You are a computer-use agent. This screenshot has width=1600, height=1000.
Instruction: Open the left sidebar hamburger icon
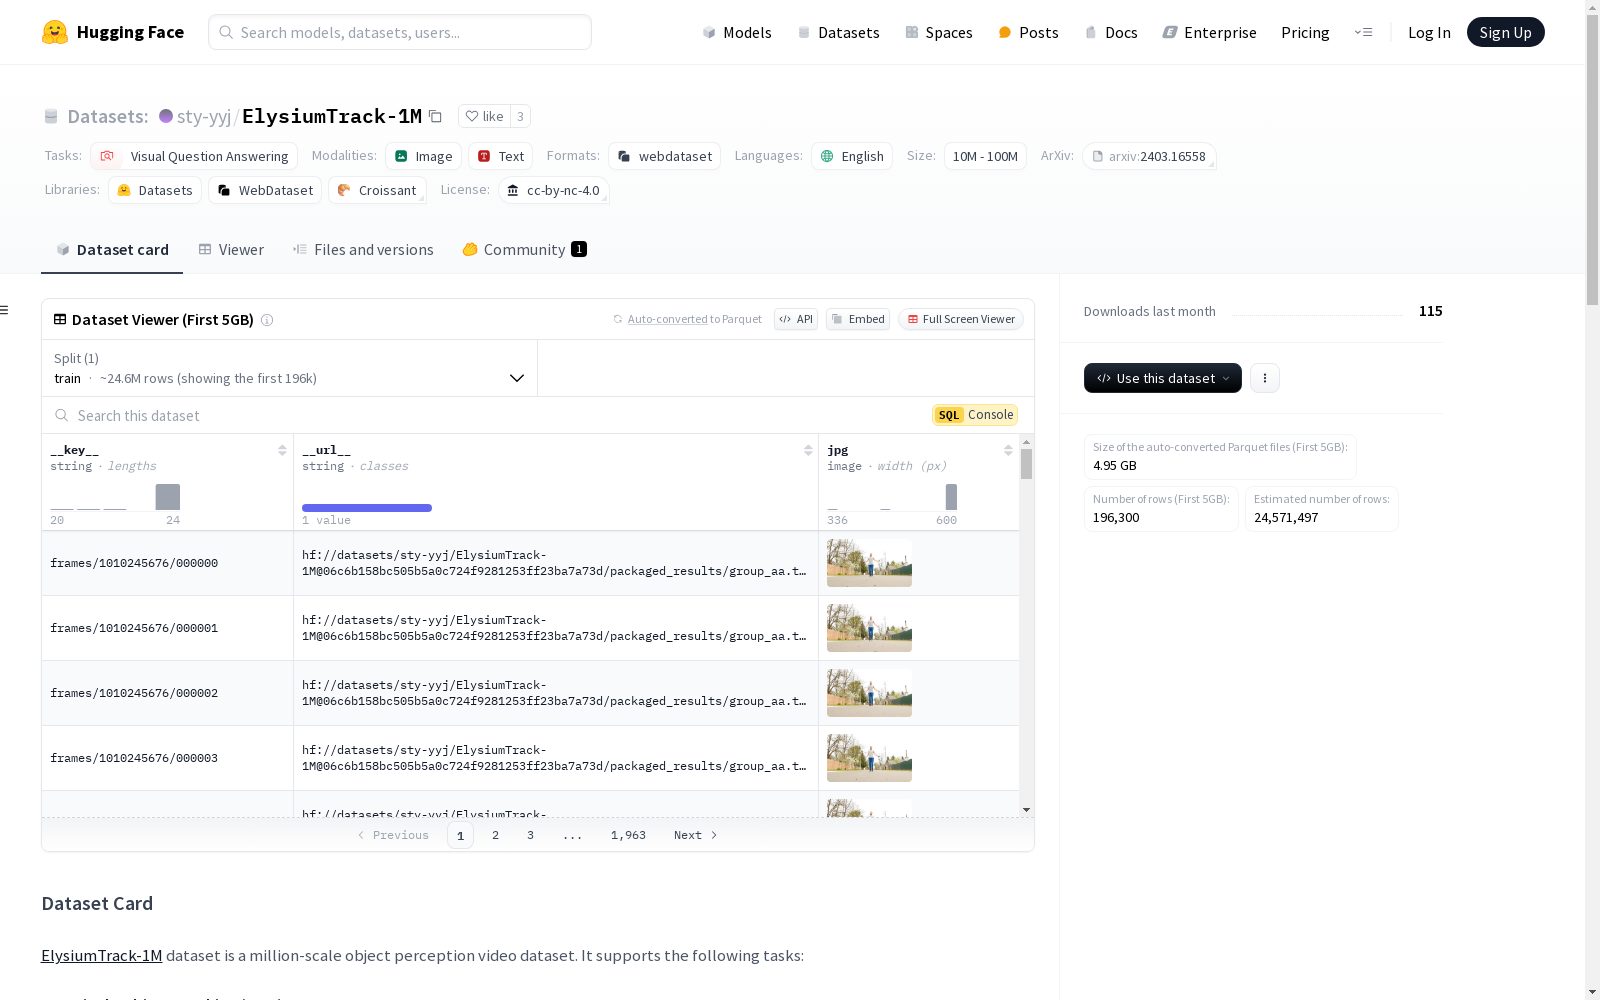pos(5,310)
